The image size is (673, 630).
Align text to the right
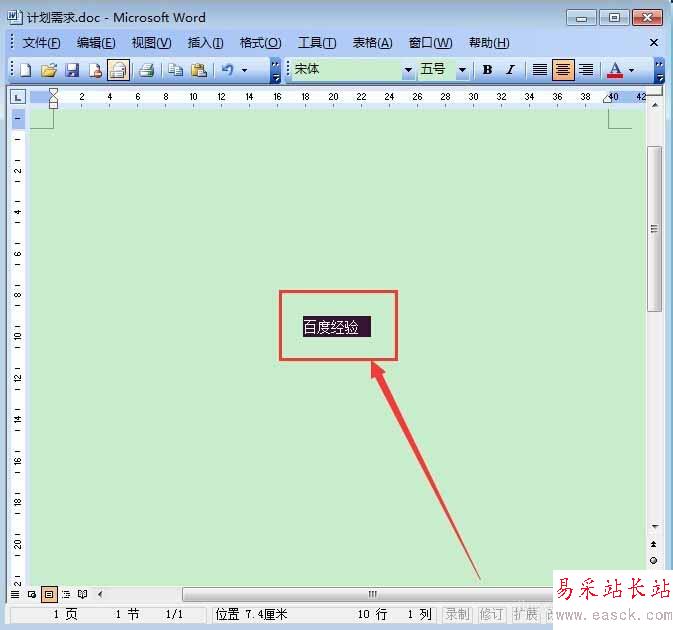pyautogui.click(x=586, y=70)
